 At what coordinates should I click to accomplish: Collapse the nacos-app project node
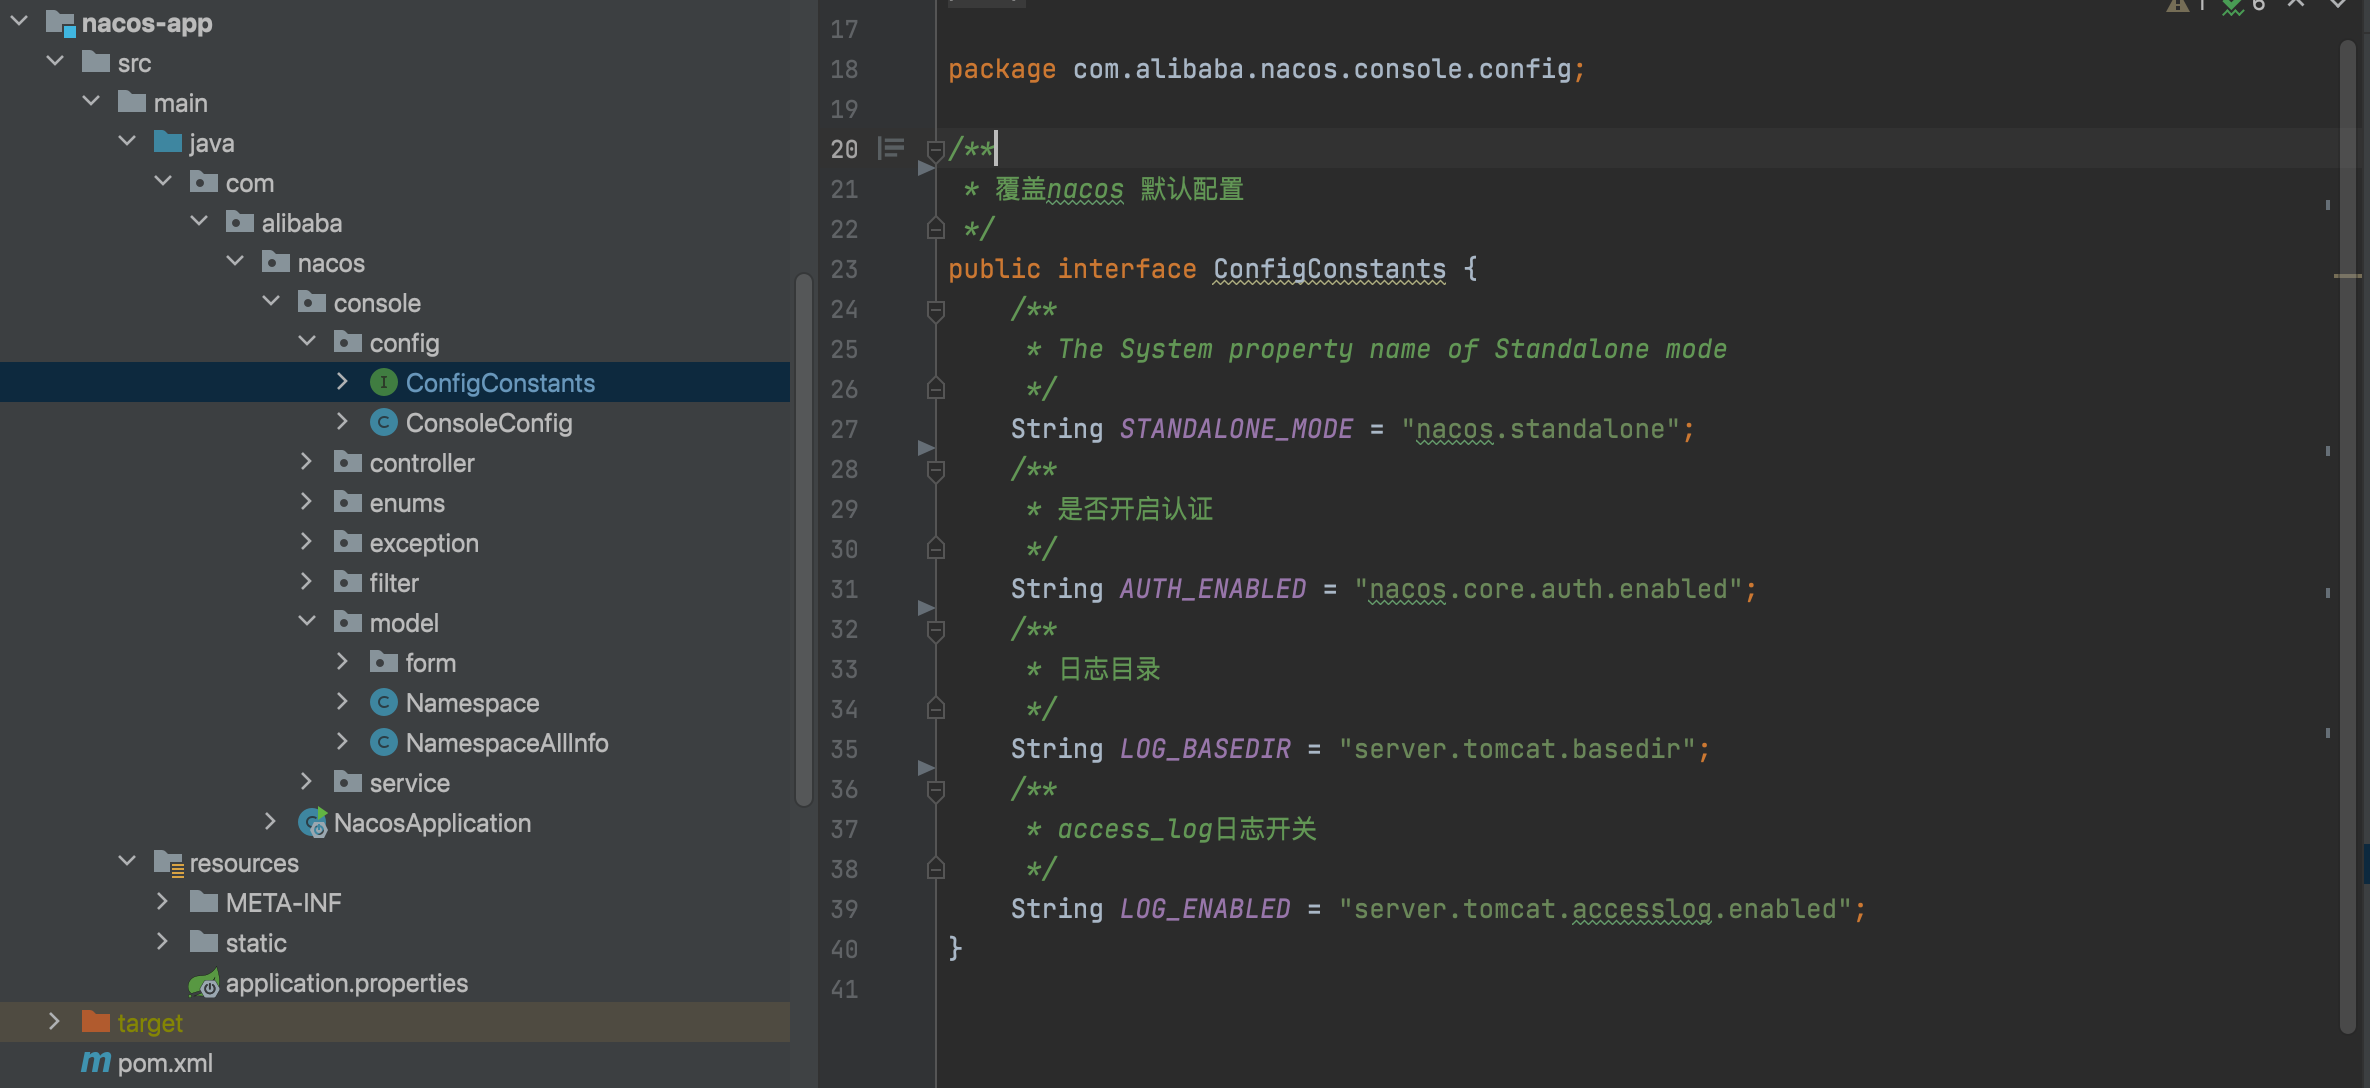click(x=19, y=21)
